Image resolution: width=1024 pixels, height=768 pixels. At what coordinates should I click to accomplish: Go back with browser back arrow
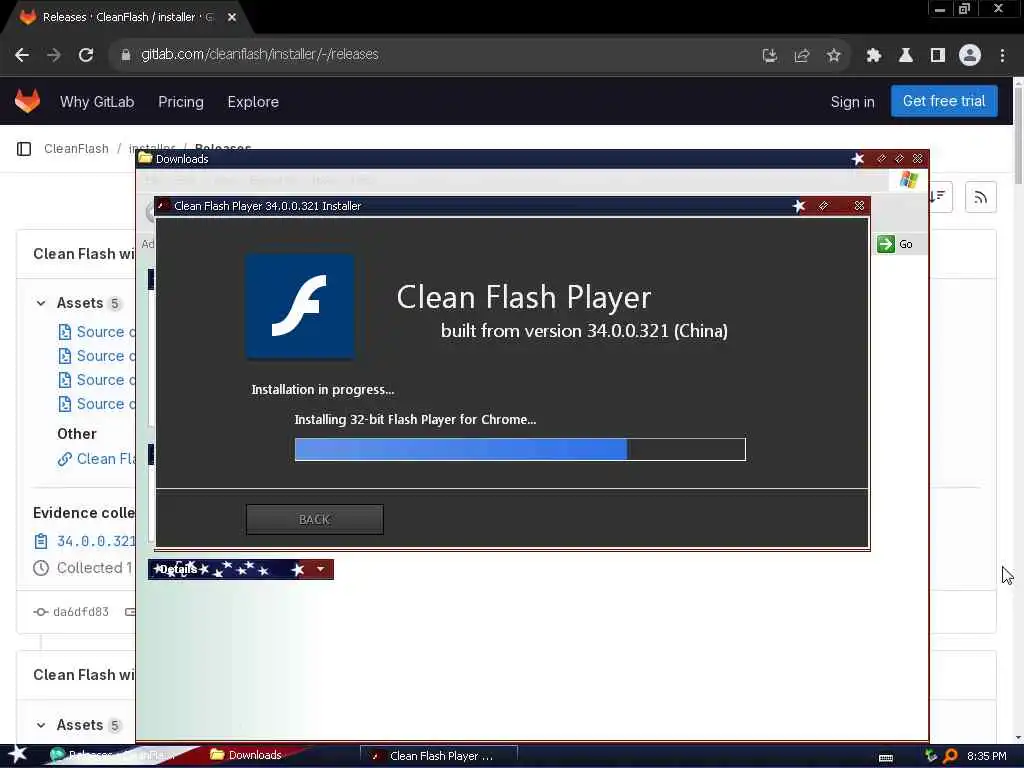[x=22, y=55]
